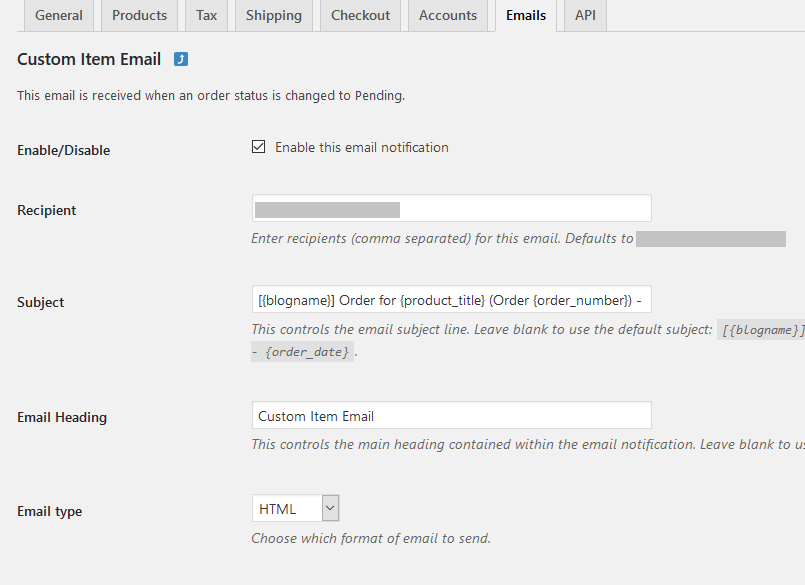This screenshot has height=585, width=805.
Task: Click the blue return arrow icon beside Custom Item Email
Action: [x=181, y=59]
